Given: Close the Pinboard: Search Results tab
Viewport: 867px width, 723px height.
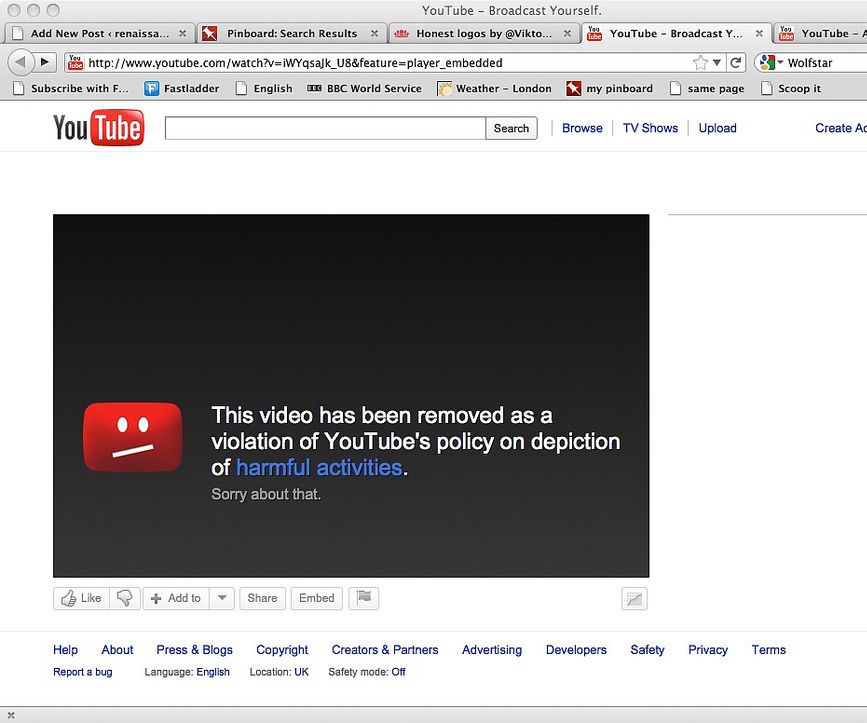Looking at the screenshot, I should coord(374,34).
